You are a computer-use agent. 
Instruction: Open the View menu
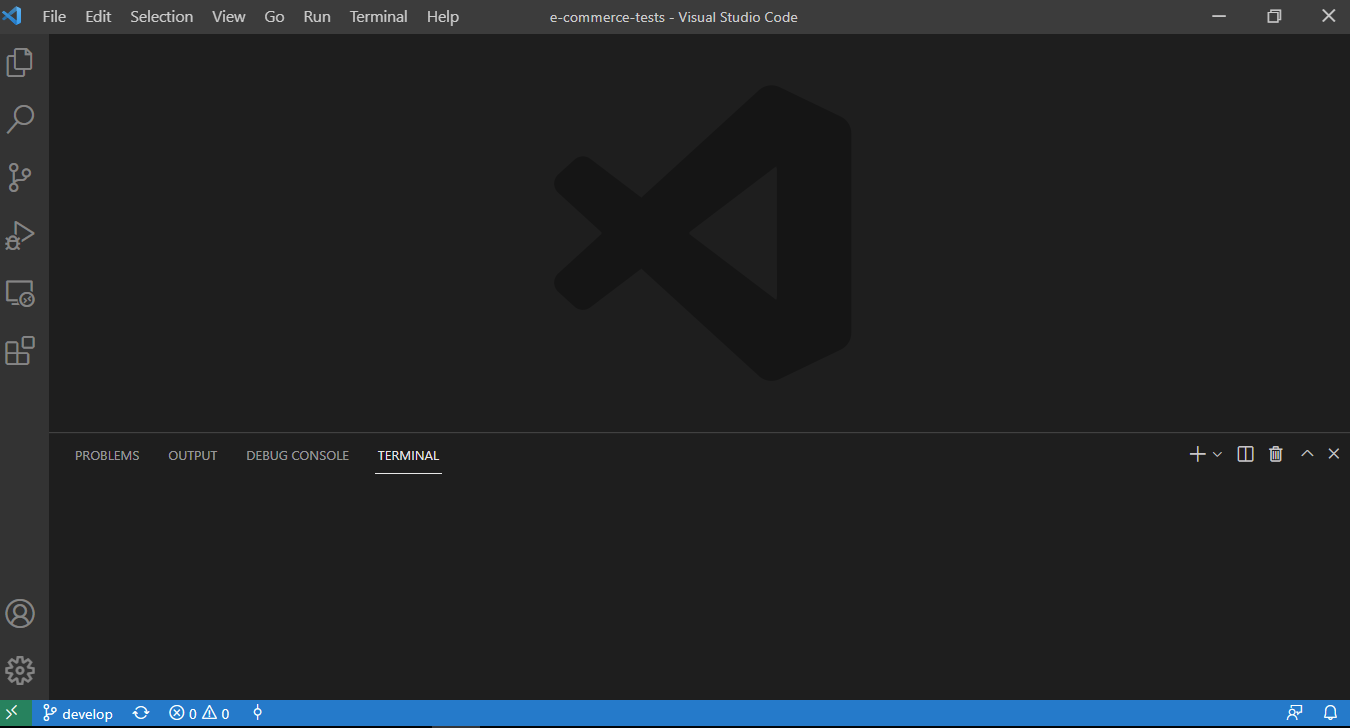(x=229, y=17)
